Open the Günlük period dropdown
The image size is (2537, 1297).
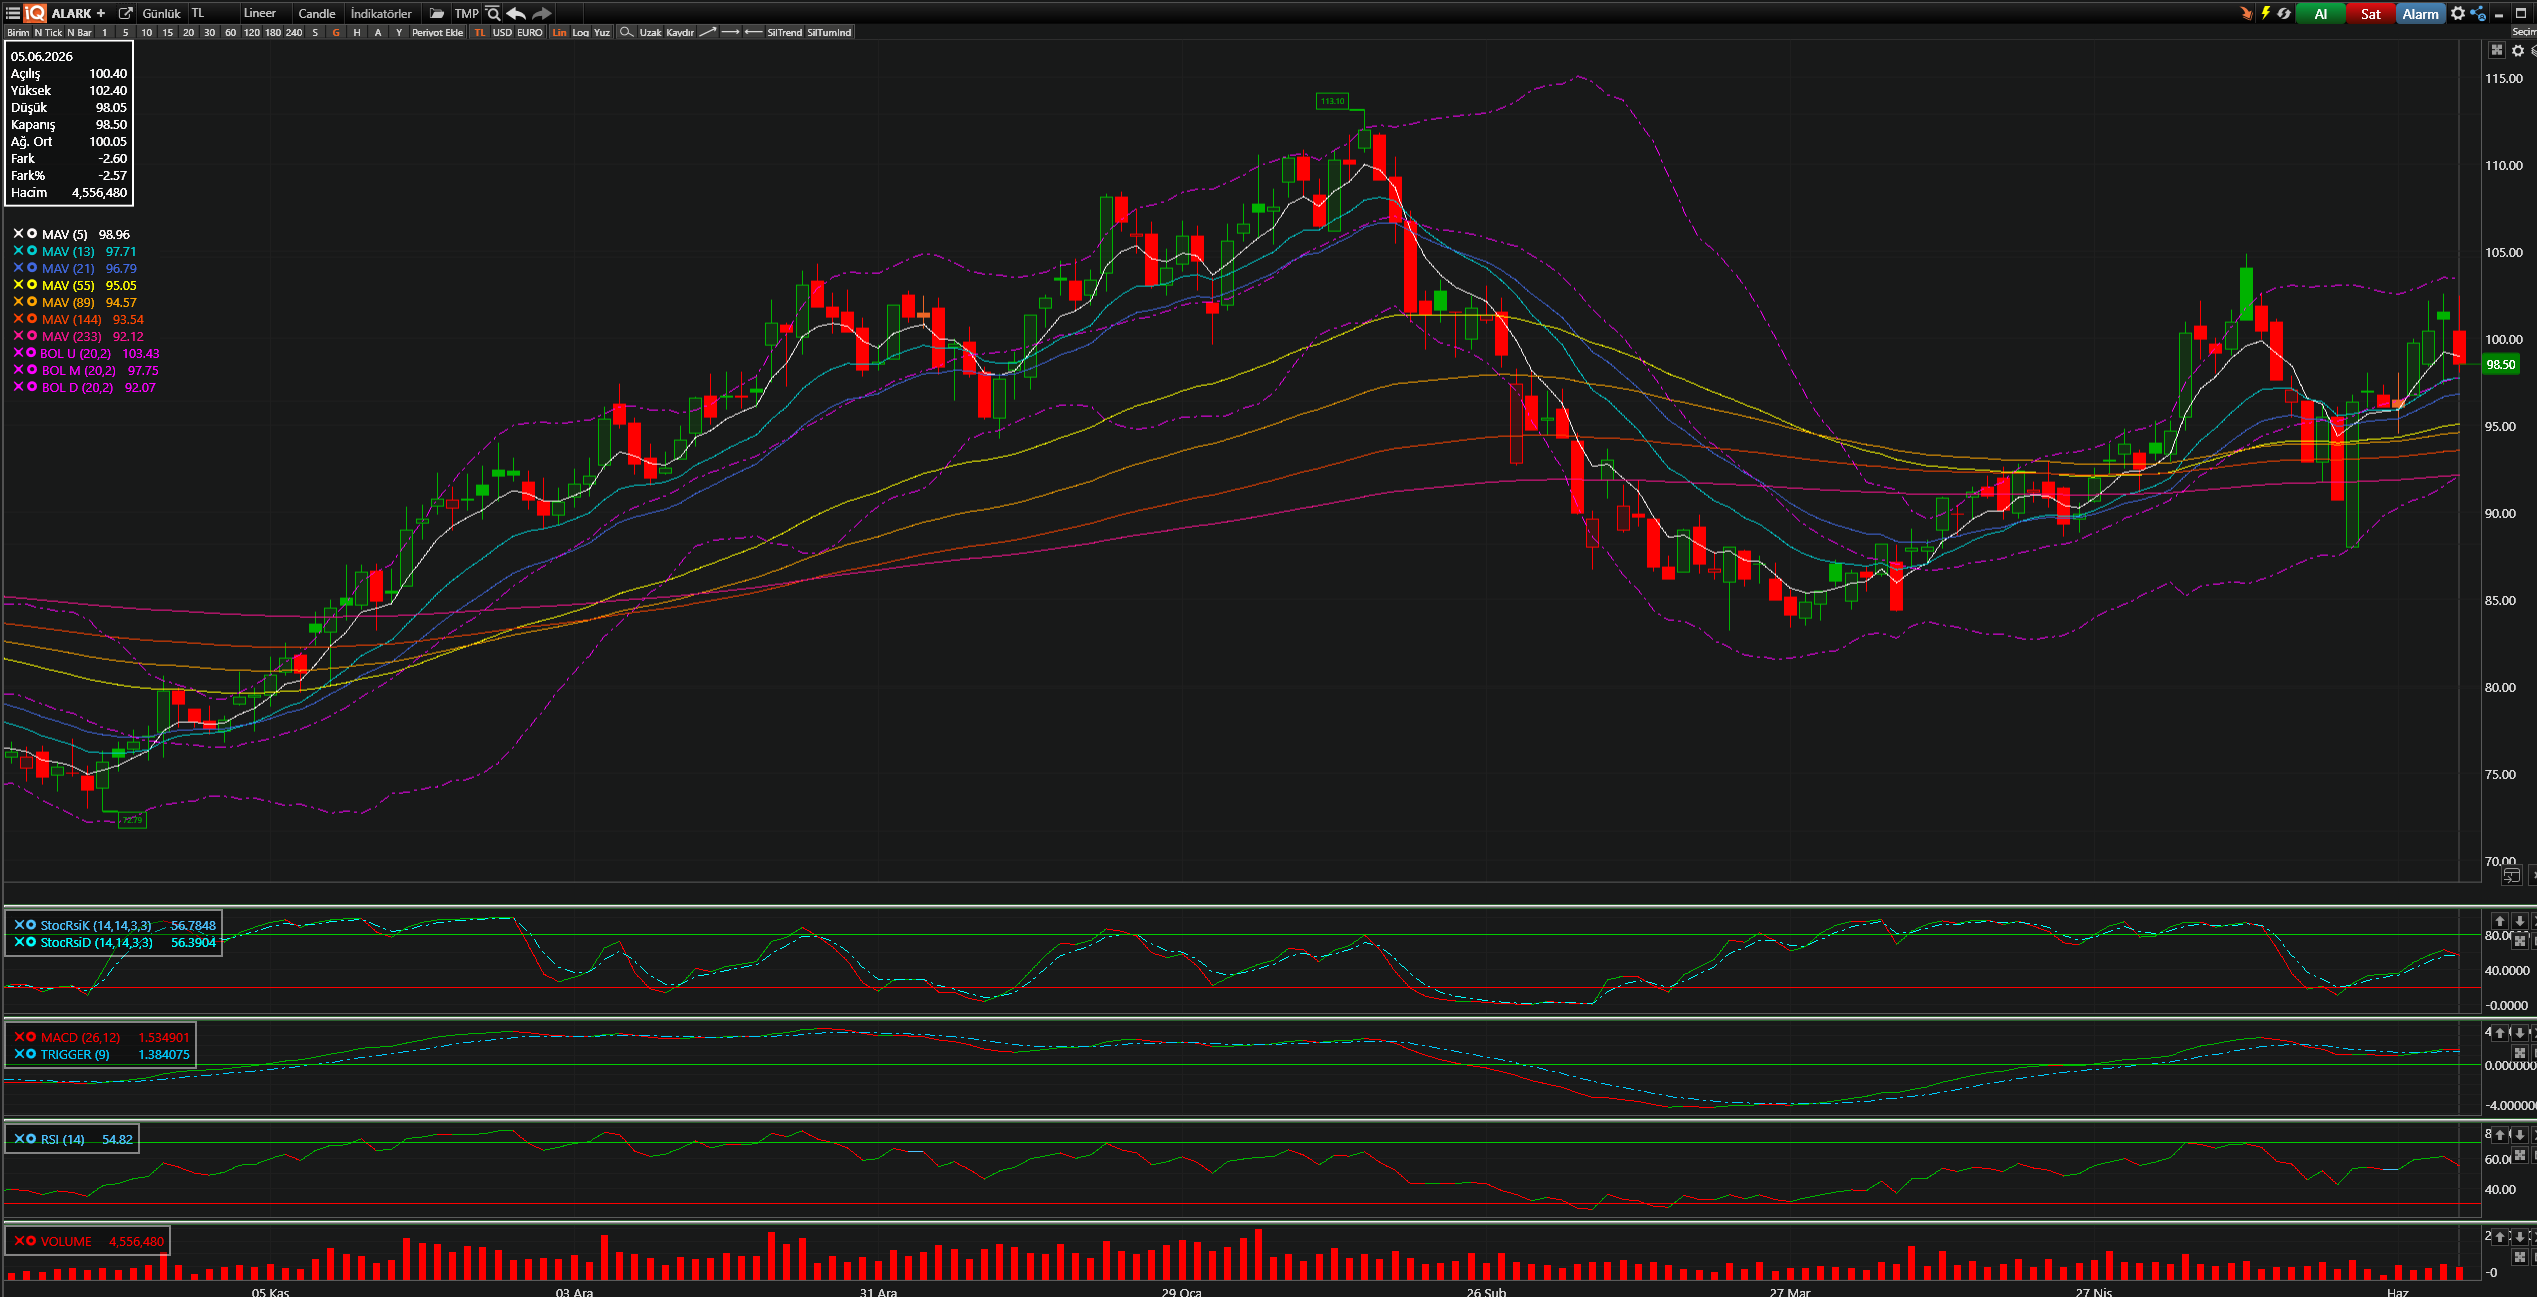click(x=161, y=13)
